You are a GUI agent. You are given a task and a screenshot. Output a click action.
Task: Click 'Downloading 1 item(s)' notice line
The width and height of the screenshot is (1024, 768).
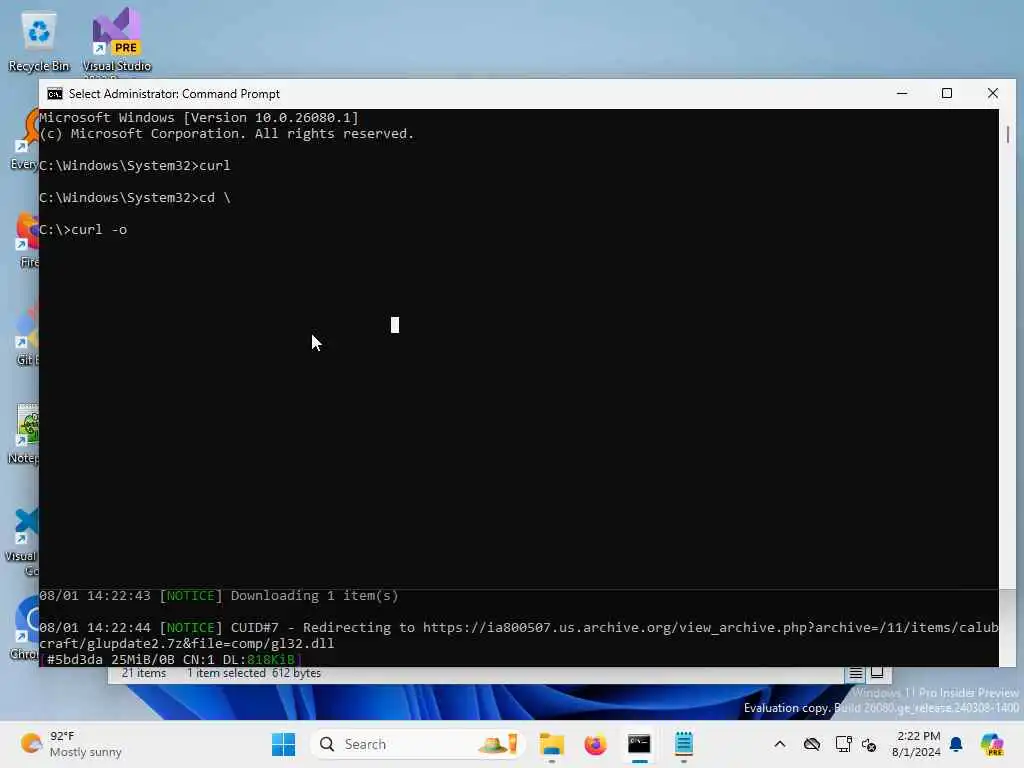(219, 596)
